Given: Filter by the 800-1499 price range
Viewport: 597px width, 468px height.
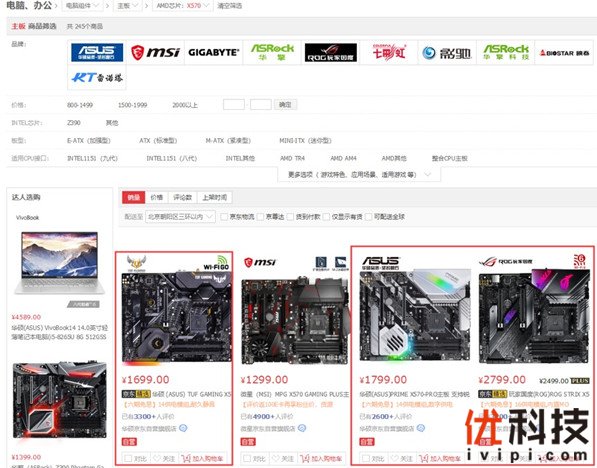Looking at the screenshot, I should point(80,105).
